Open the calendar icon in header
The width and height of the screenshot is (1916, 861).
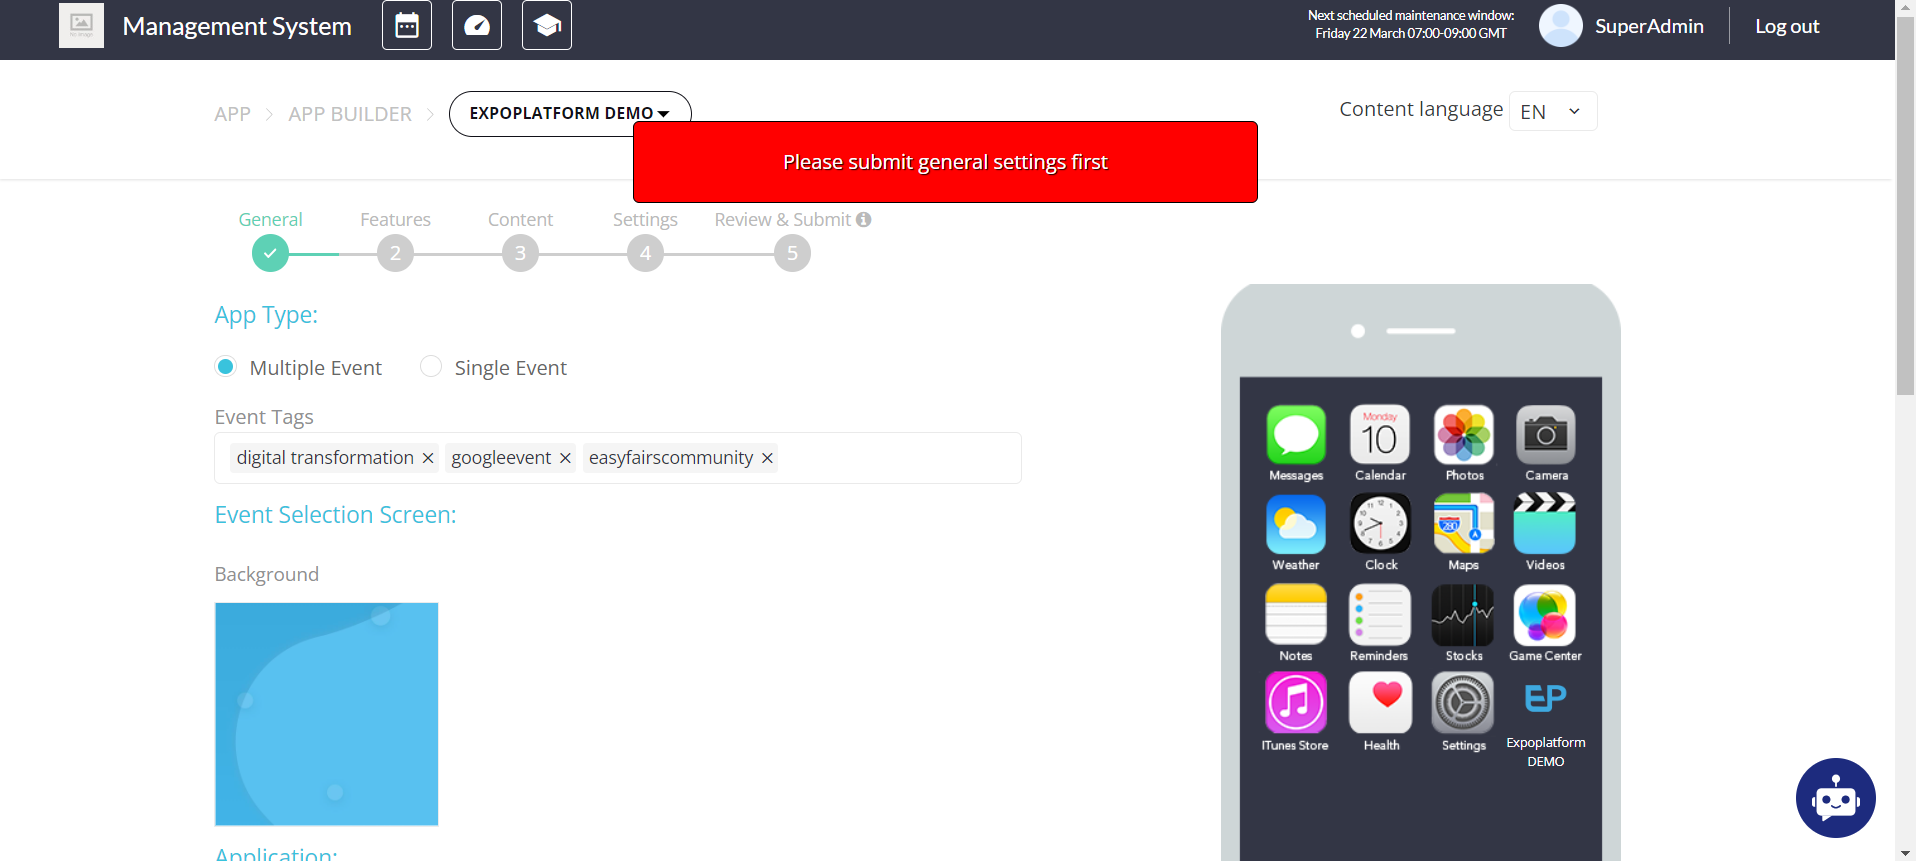click(407, 26)
